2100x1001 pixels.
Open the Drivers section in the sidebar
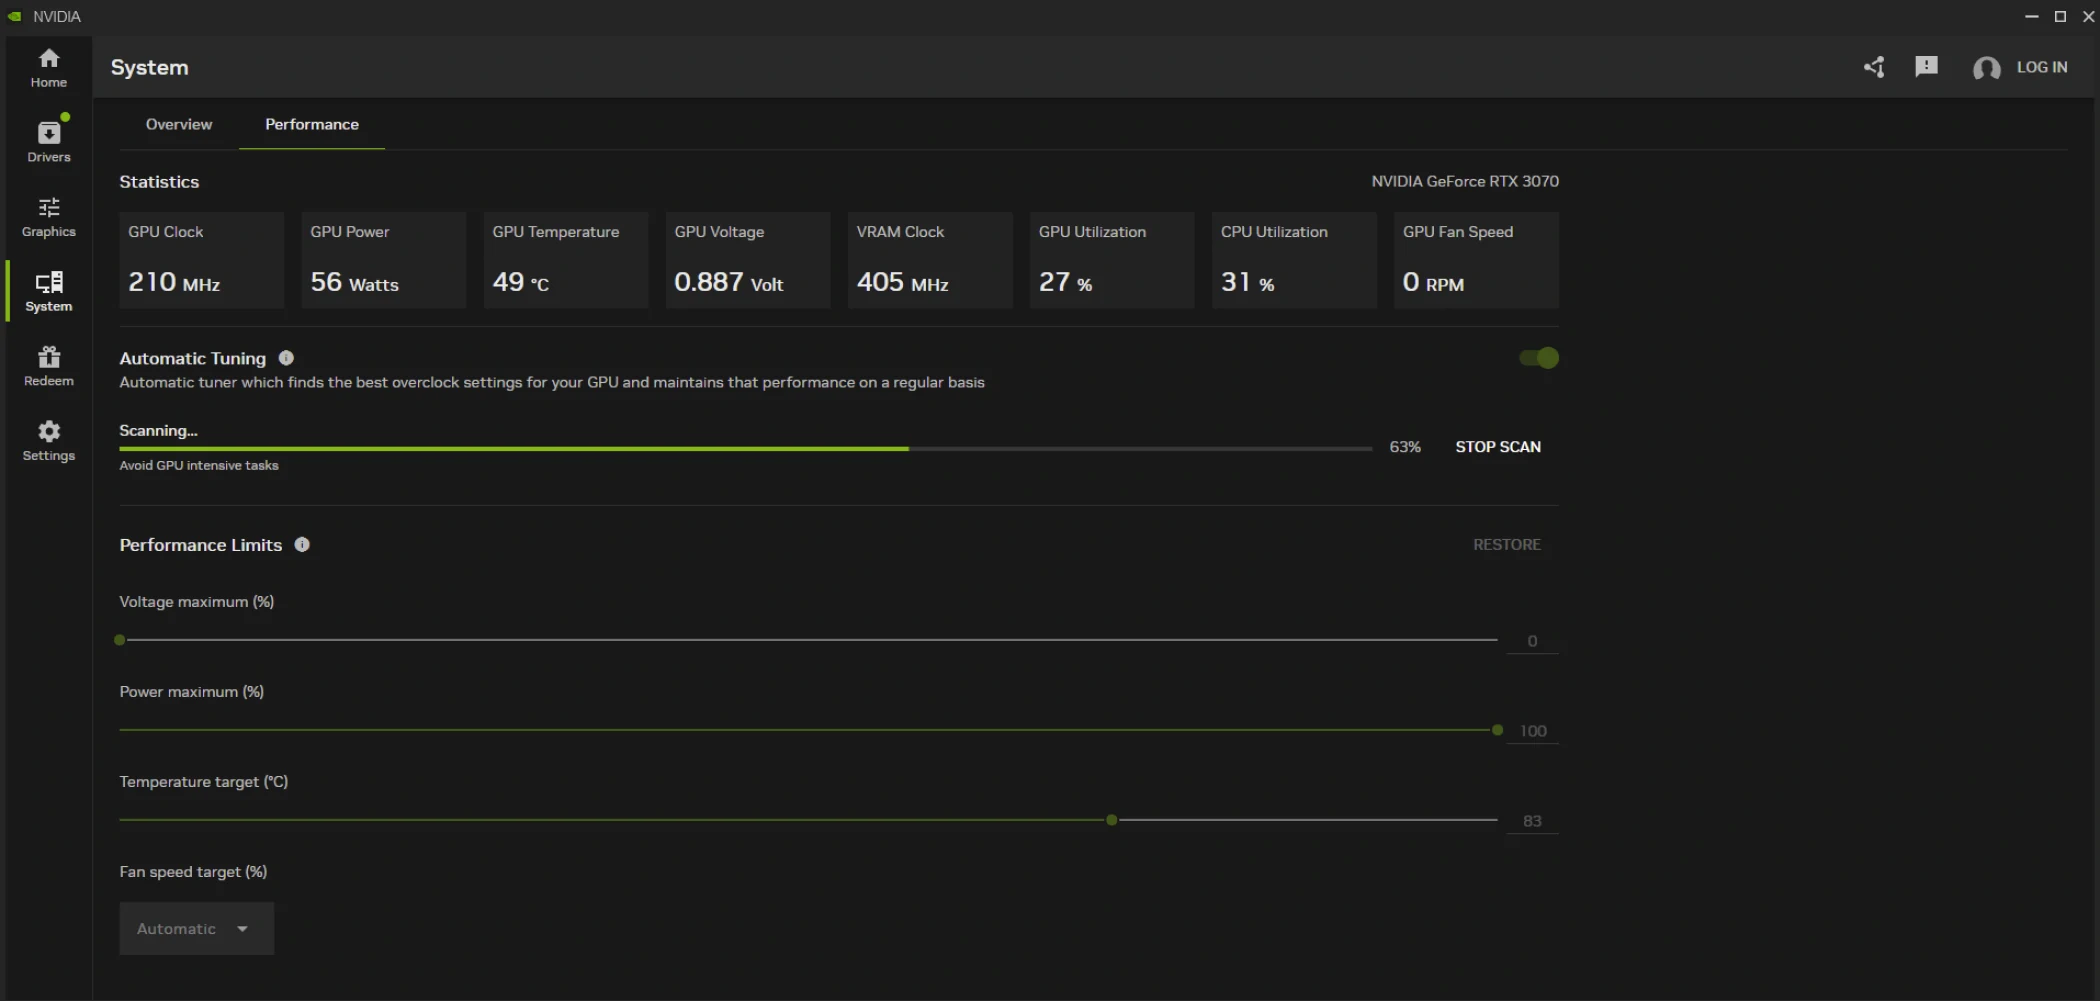point(47,140)
